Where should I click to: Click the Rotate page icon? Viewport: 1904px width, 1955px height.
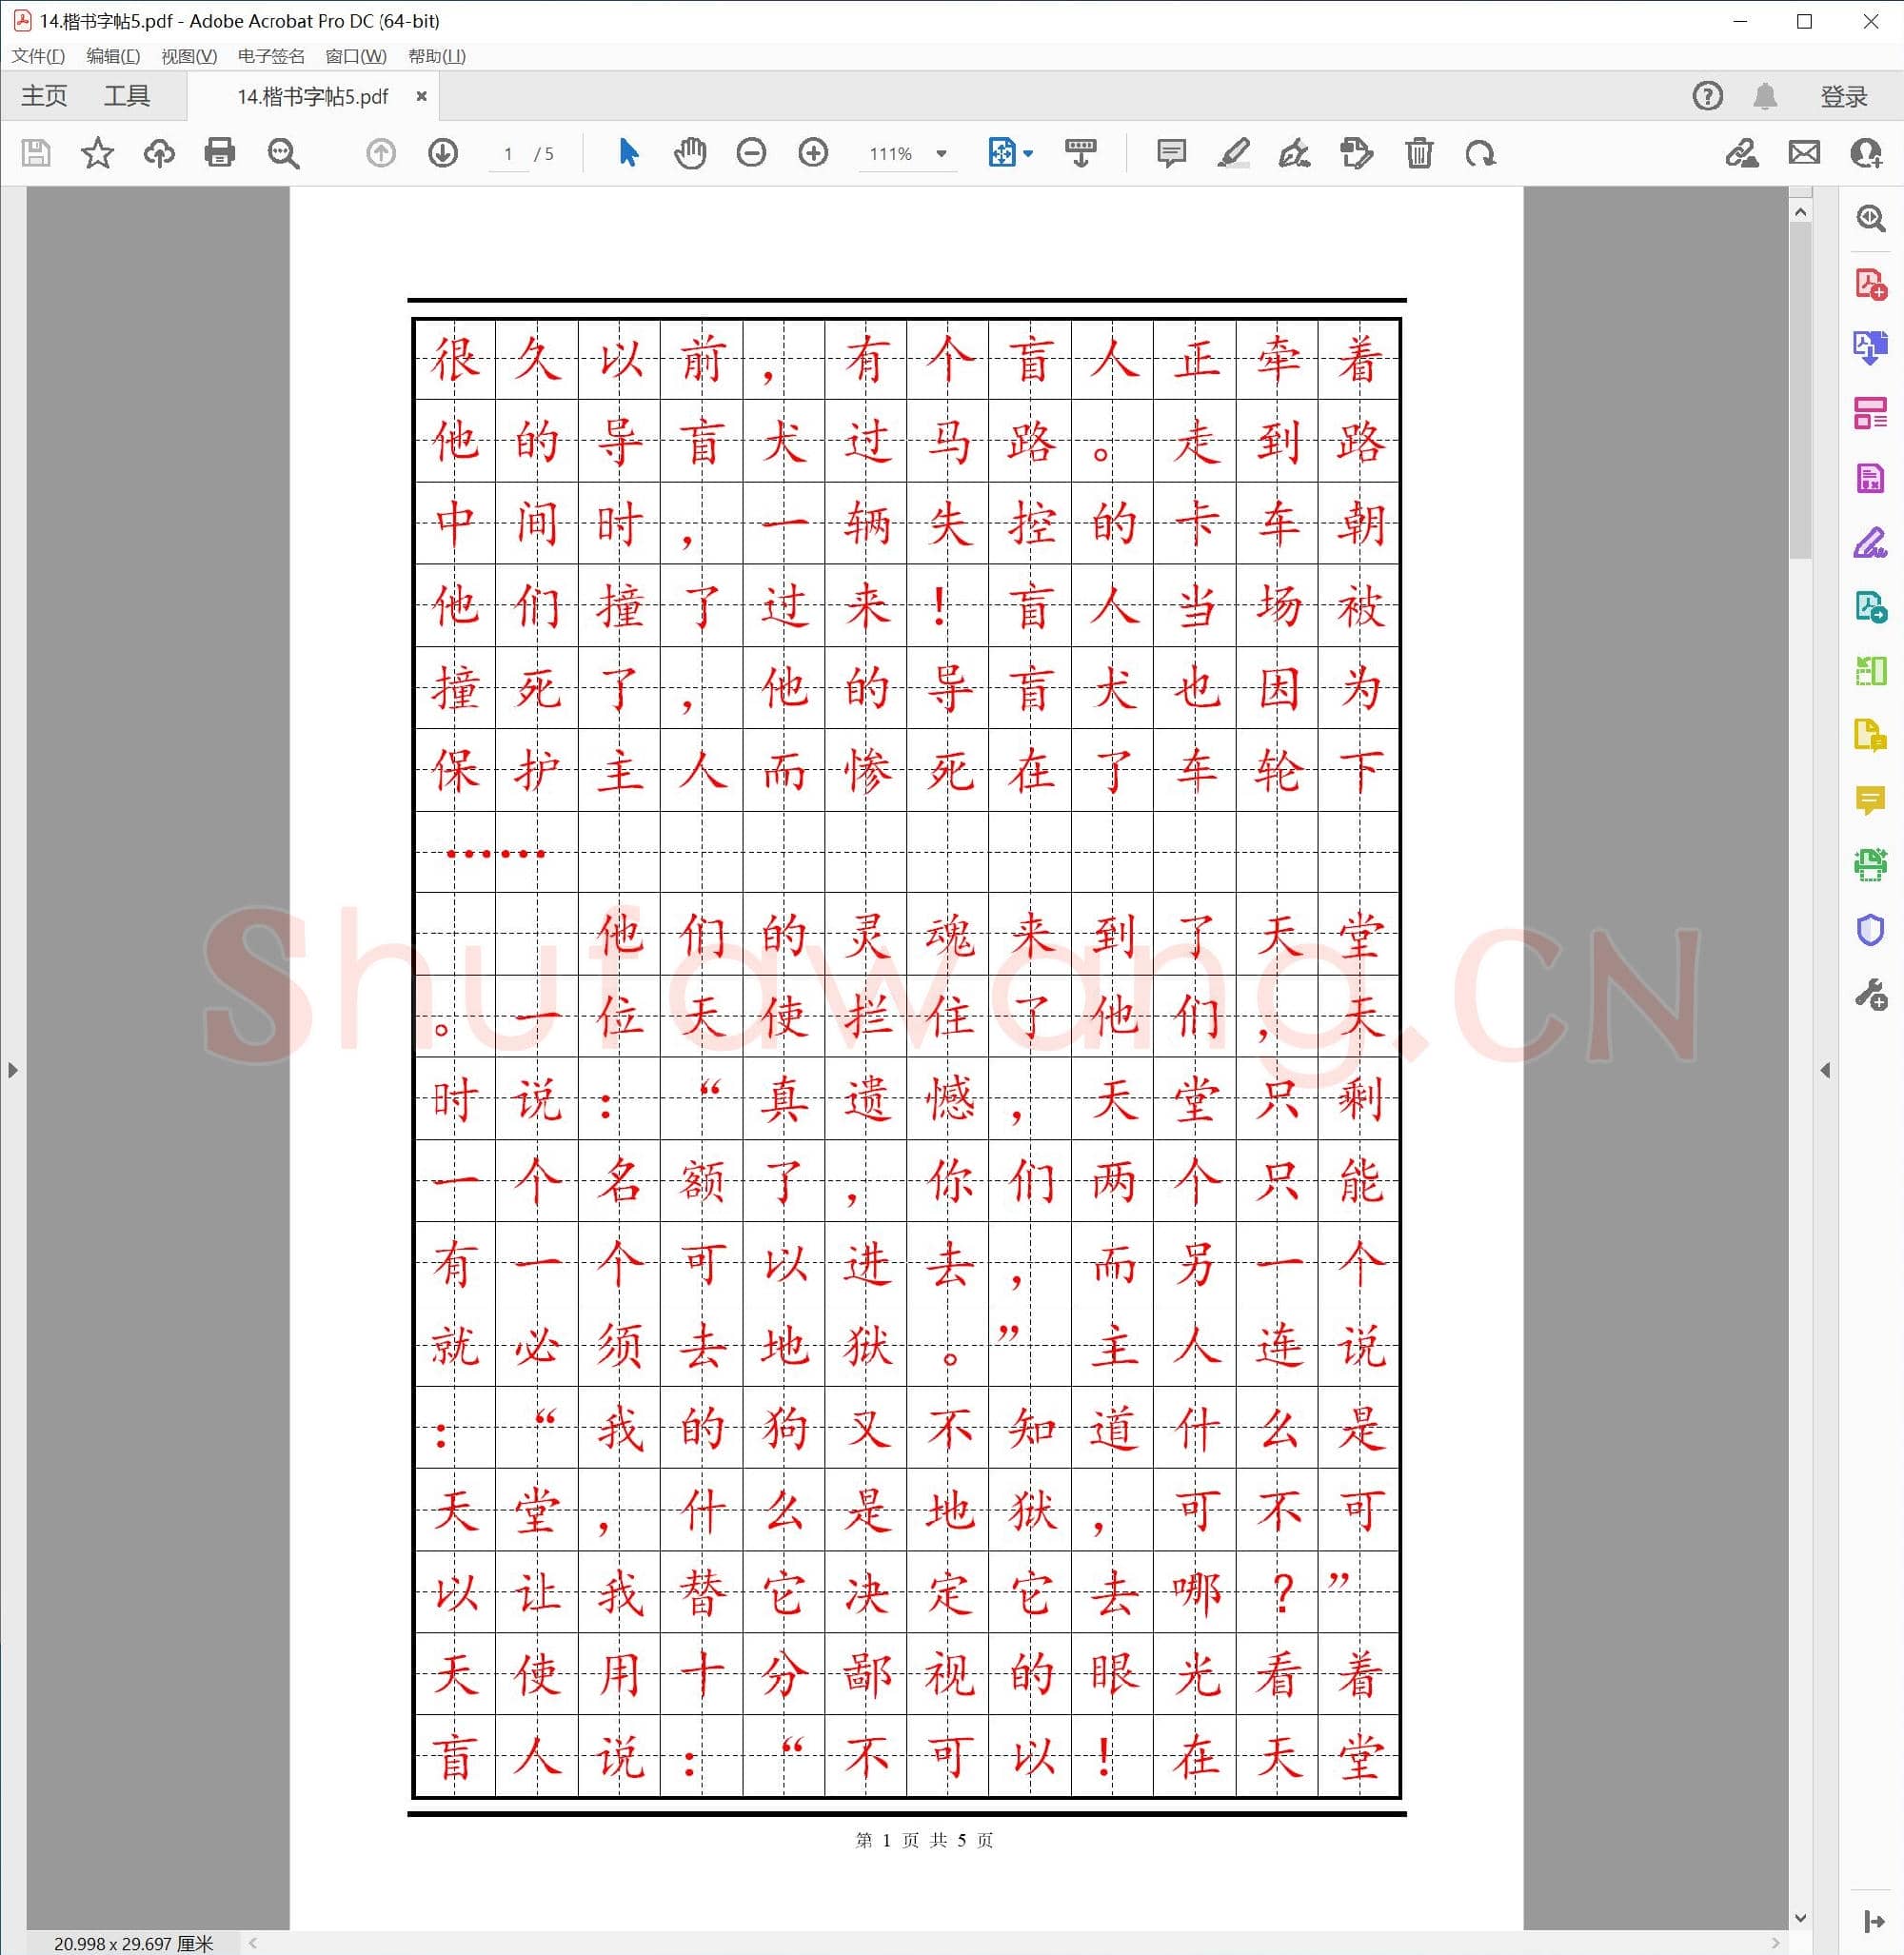(1480, 153)
